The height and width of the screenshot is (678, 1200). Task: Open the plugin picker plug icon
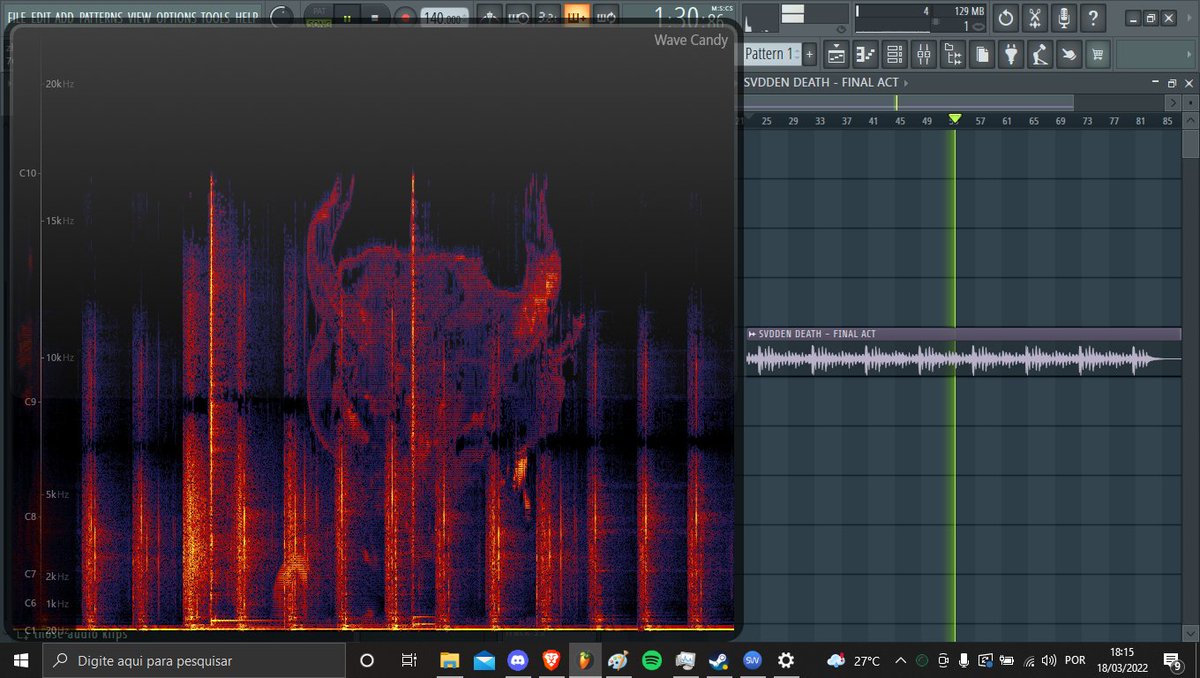1011,54
